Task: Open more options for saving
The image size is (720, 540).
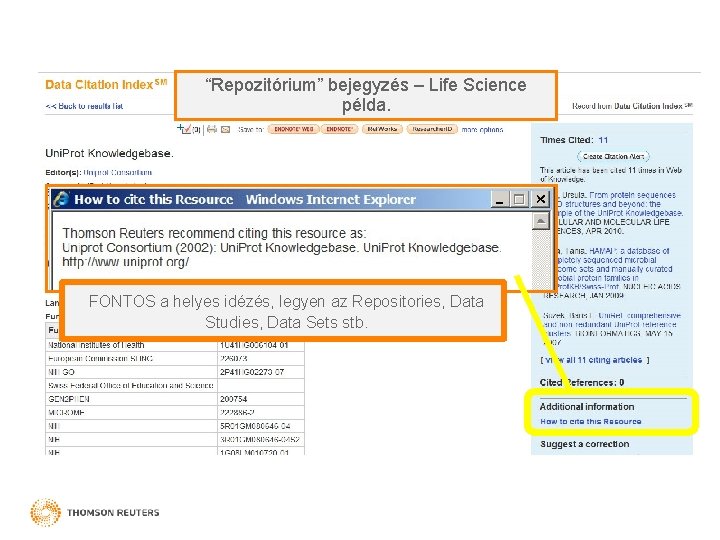Action: point(482,130)
